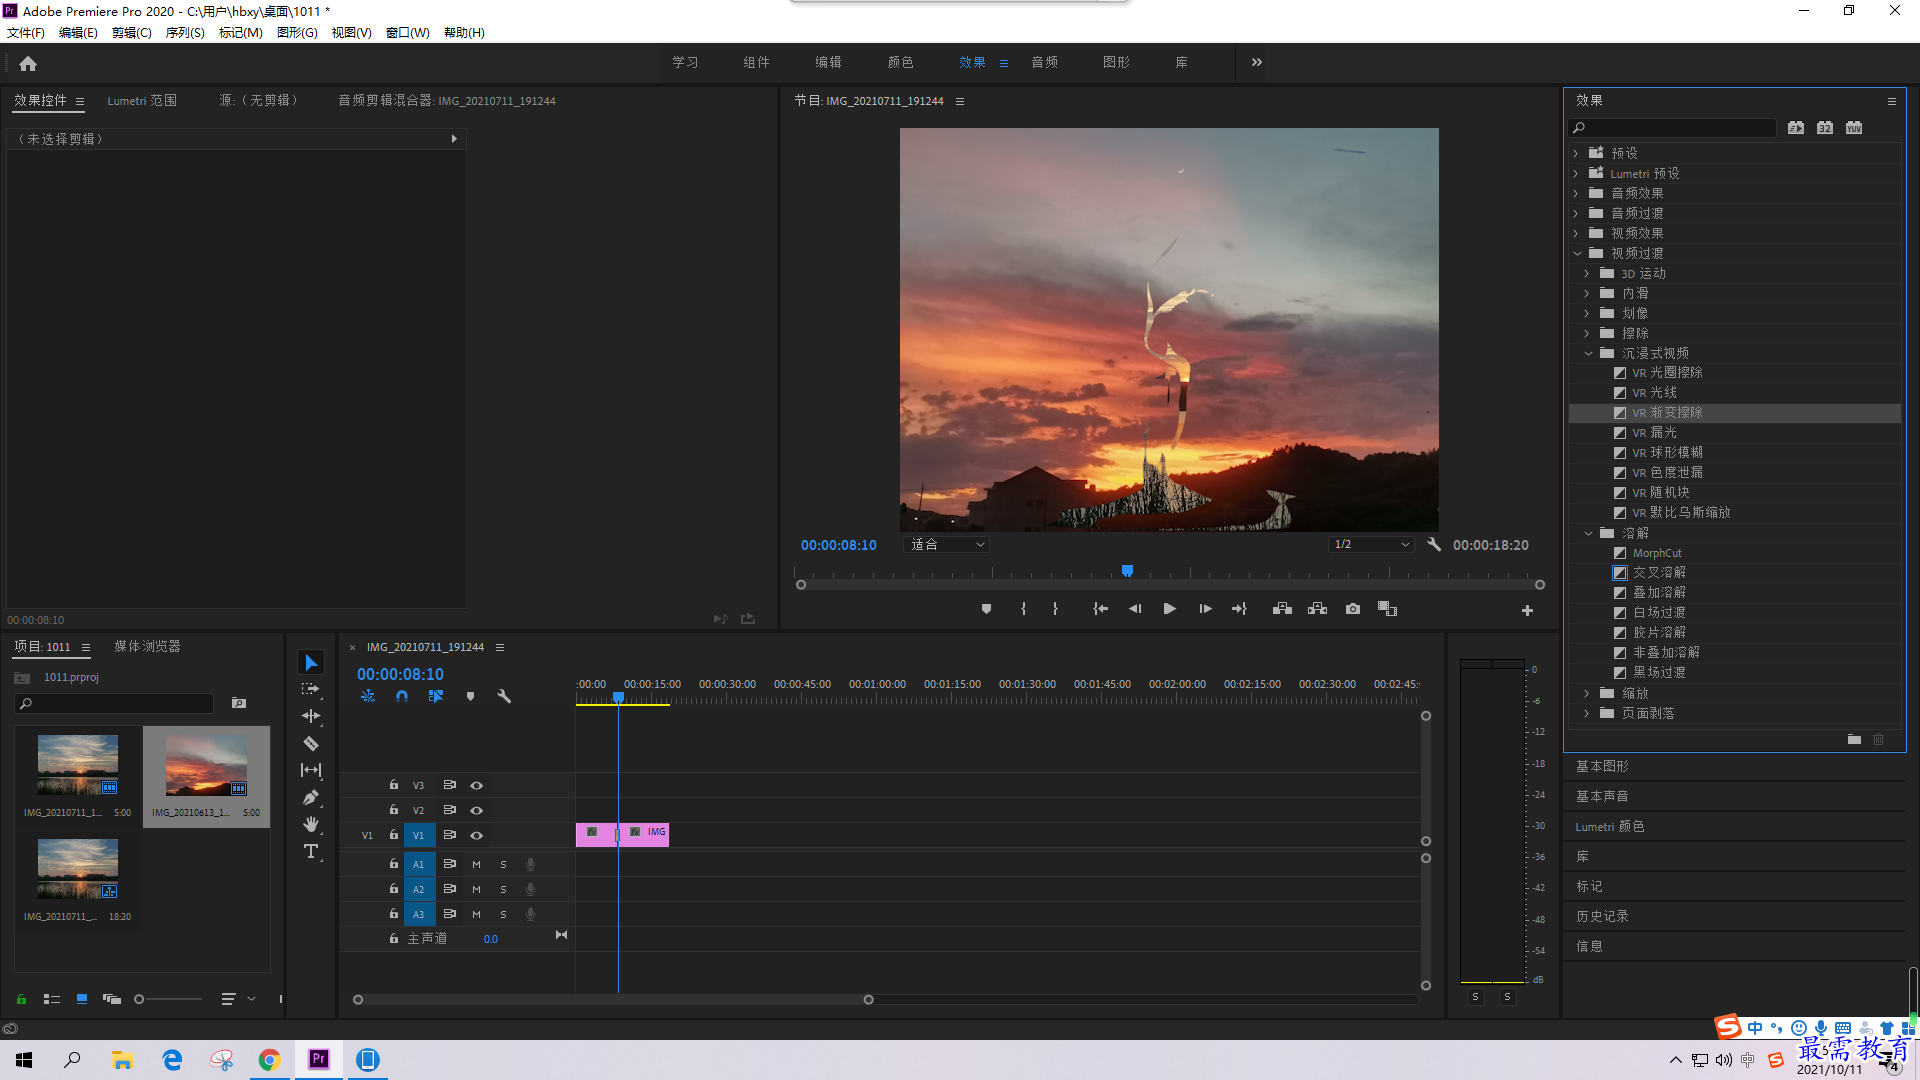The image size is (1920, 1080).
Task: Show more workspaces overflow chevron
Action: (x=1257, y=62)
